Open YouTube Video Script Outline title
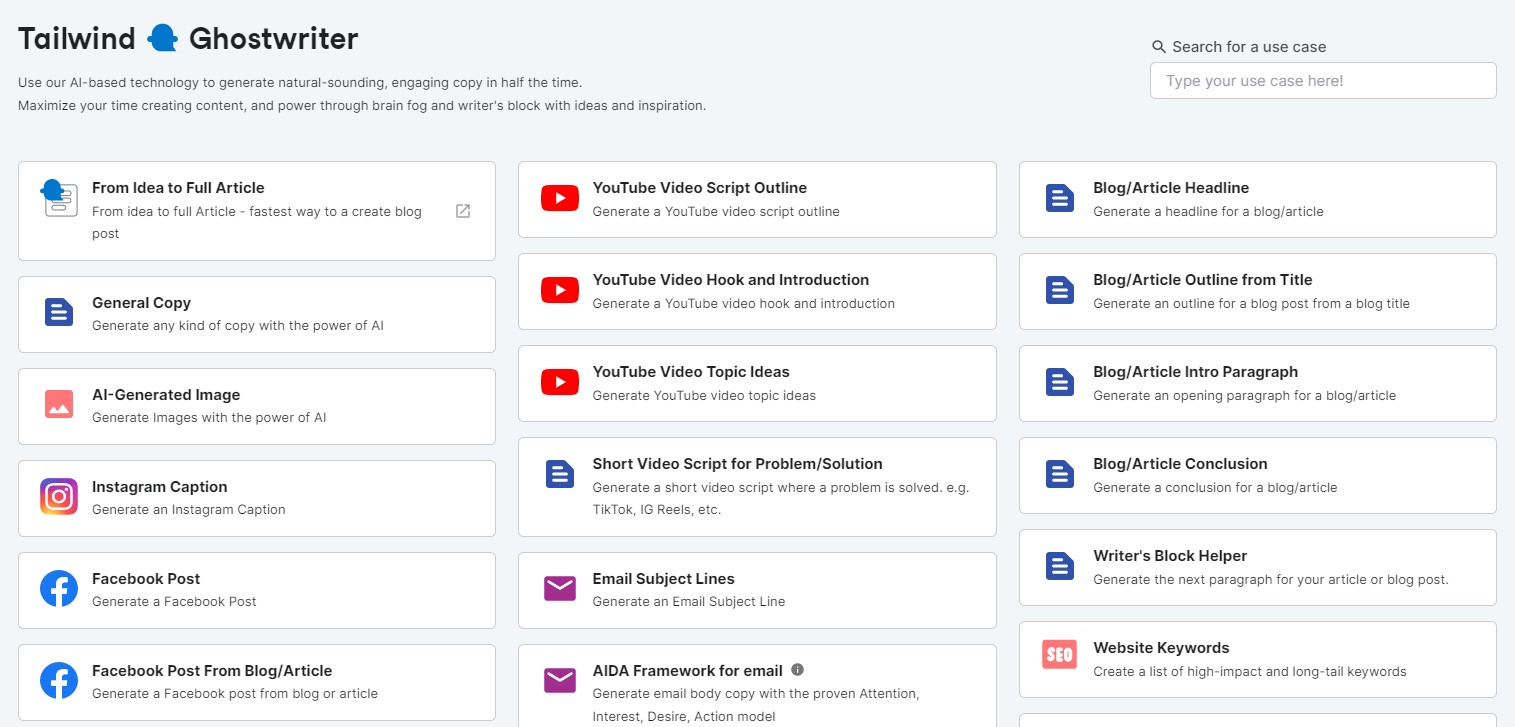1515x727 pixels. pyautogui.click(x=700, y=188)
